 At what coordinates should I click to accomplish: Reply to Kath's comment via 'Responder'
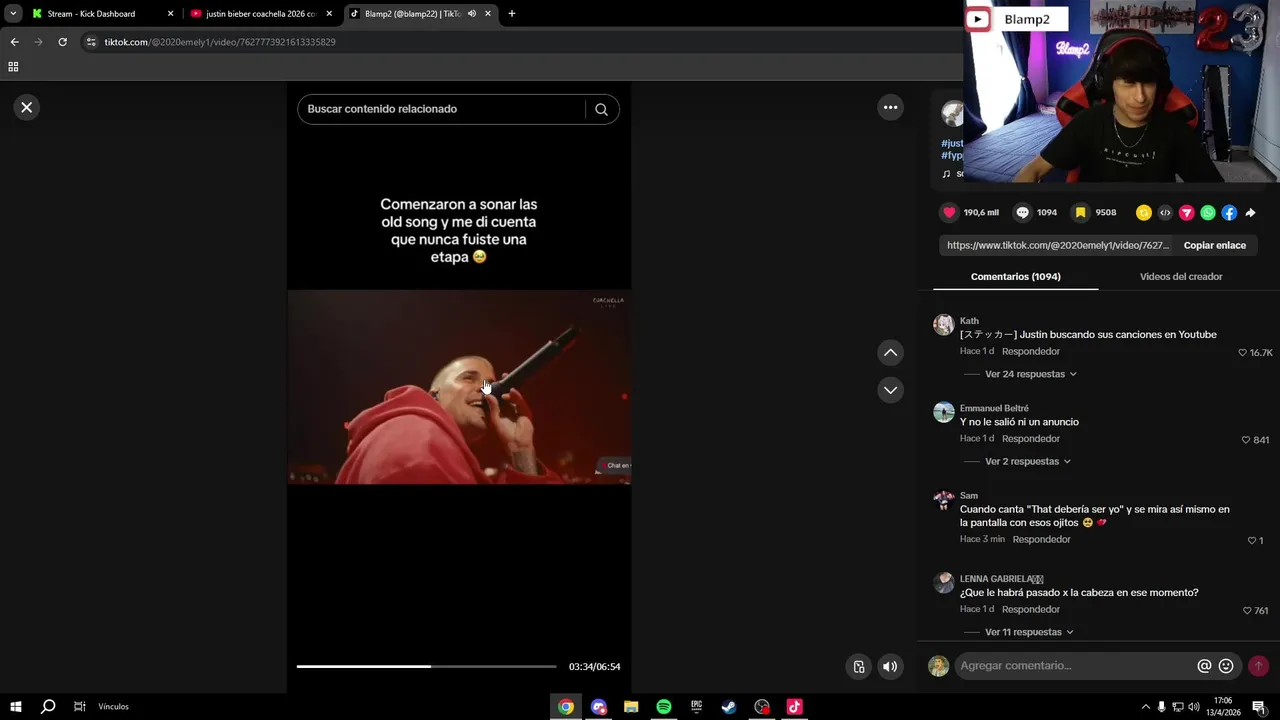click(1030, 352)
